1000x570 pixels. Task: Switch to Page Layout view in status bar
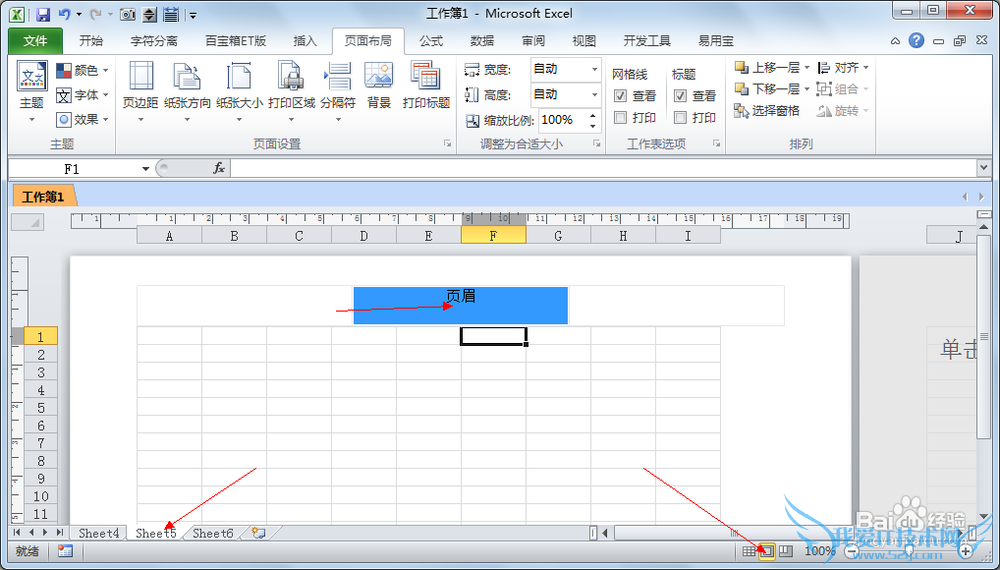(x=767, y=551)
